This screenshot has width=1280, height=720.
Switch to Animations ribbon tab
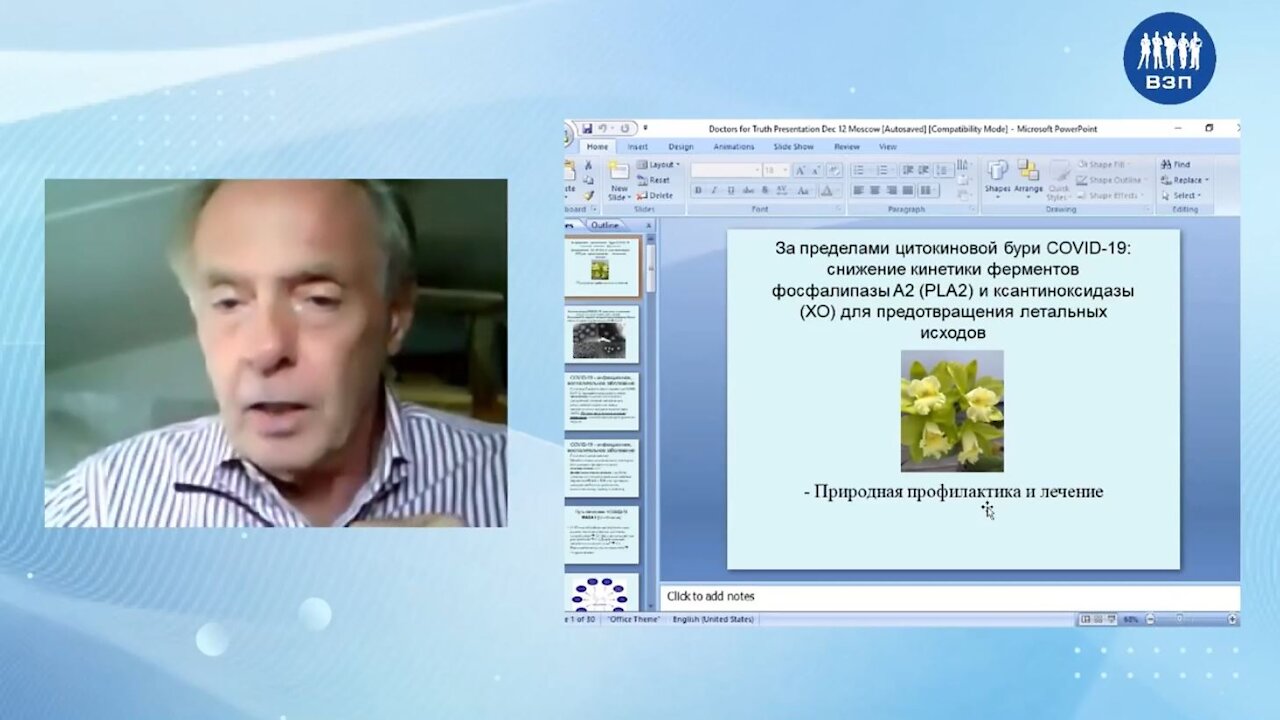(734, 147)
